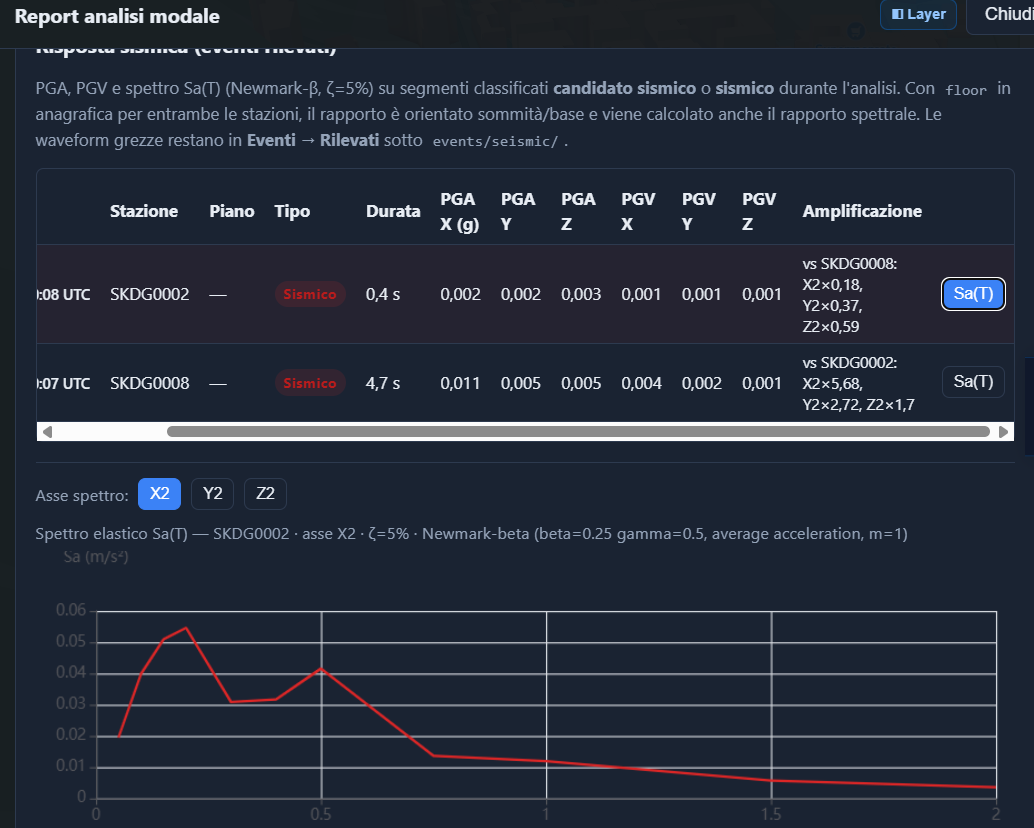Switch spectrum axis to Z2

click(x=265, y=494)
